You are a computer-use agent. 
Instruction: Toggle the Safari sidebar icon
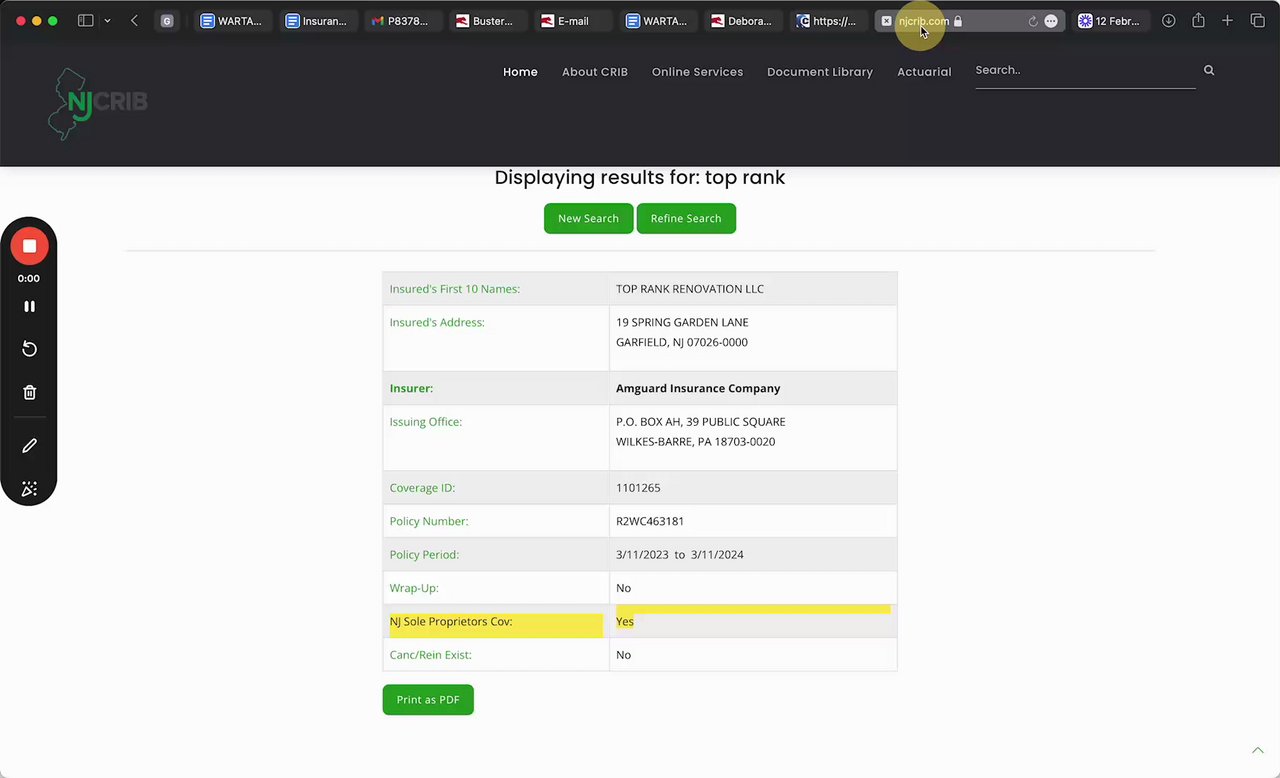tap(85, 21)
